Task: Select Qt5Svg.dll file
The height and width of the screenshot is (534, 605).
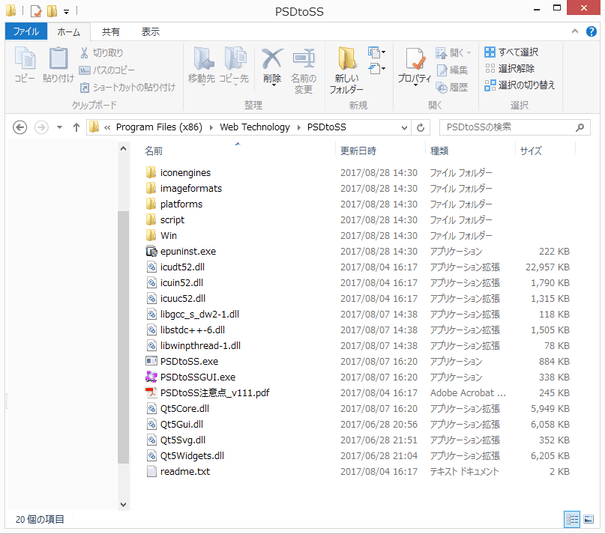Action: [x=357, y=440]
